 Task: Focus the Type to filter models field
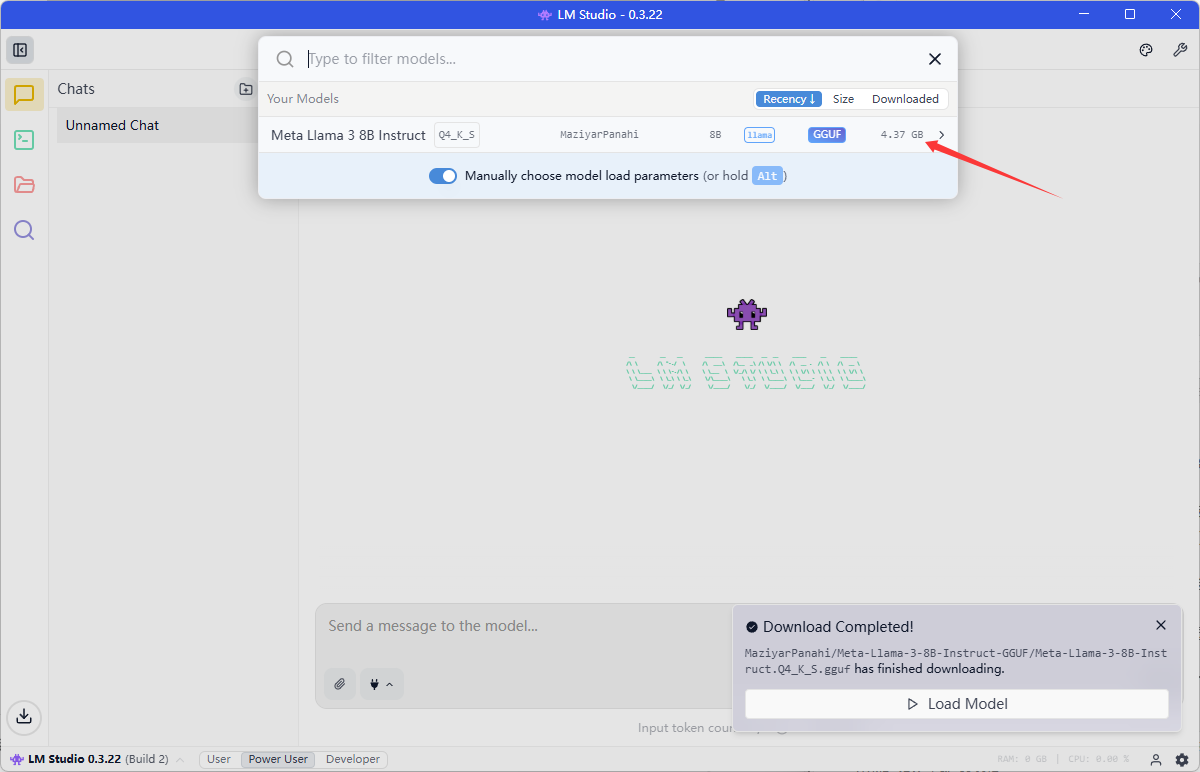[x=610, y=59]
